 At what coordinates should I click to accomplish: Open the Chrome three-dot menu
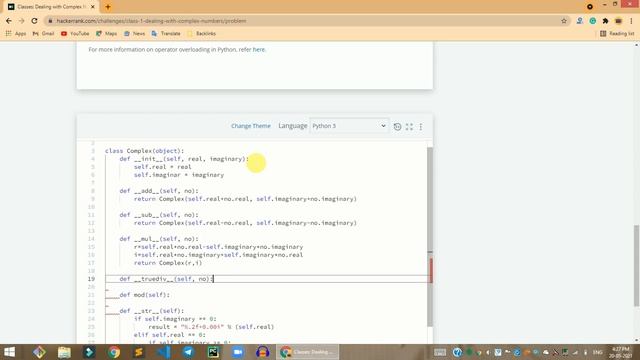[631, 21]
